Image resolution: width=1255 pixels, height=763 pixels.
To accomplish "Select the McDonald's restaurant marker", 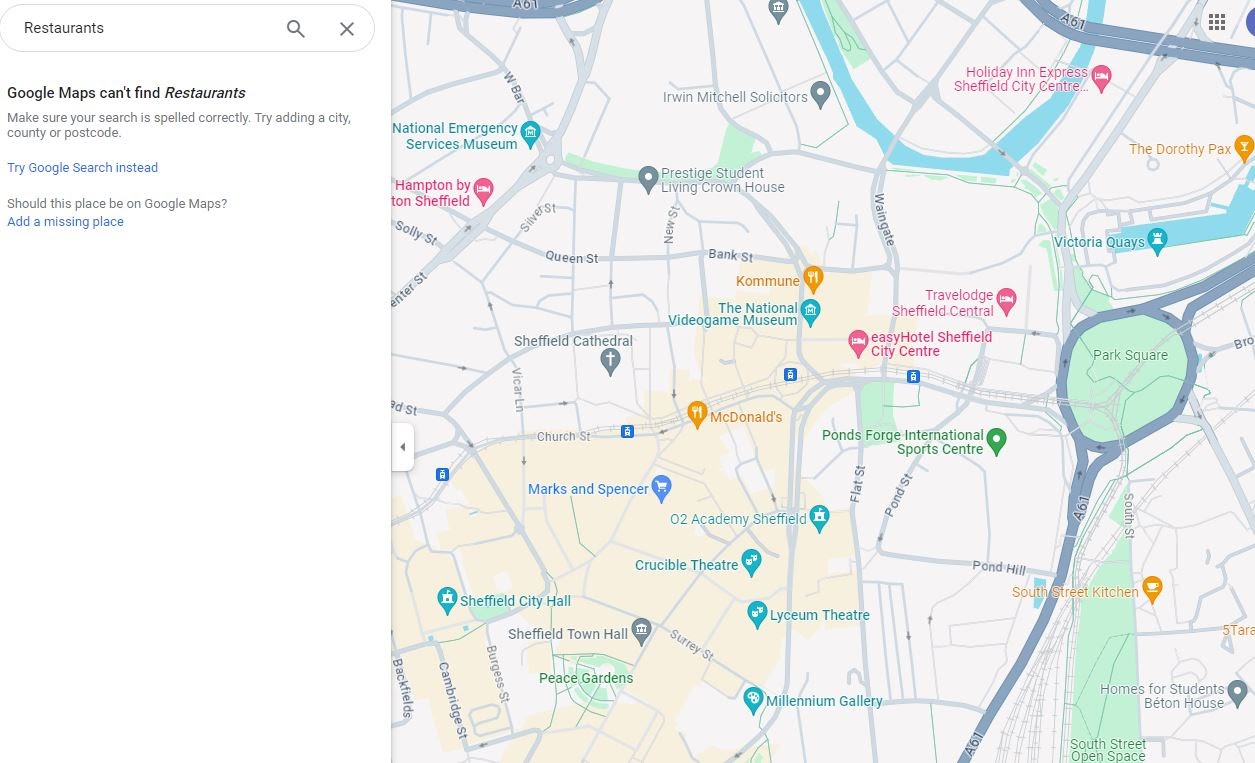I will click(x=697, y=414).
